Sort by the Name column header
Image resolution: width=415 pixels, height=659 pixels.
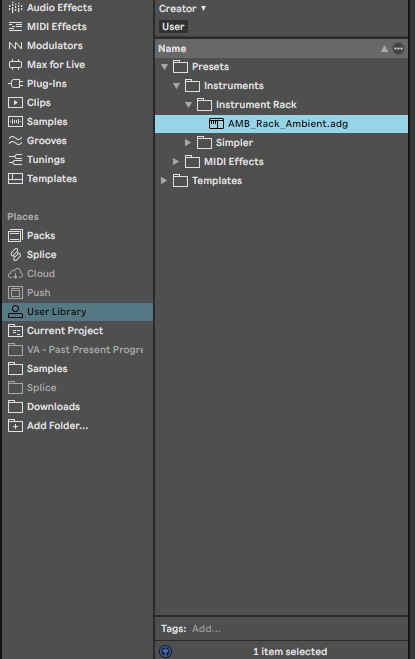point(172,49)
